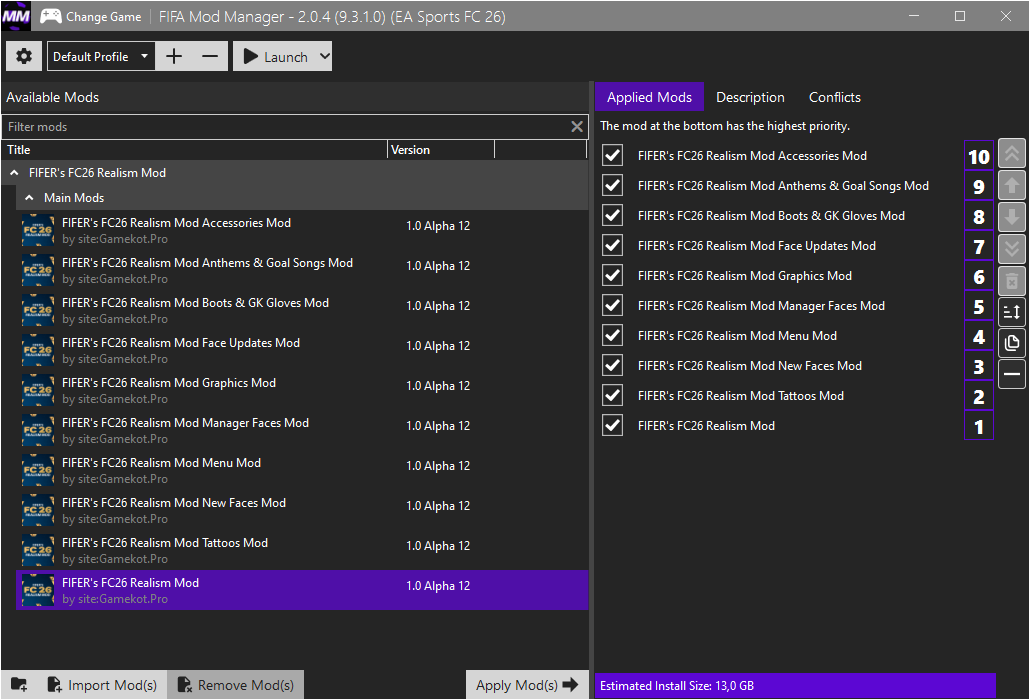Screen dimensions: 1030x700
Task: Add a new profile with plus icon
Action: pos(174,57)
